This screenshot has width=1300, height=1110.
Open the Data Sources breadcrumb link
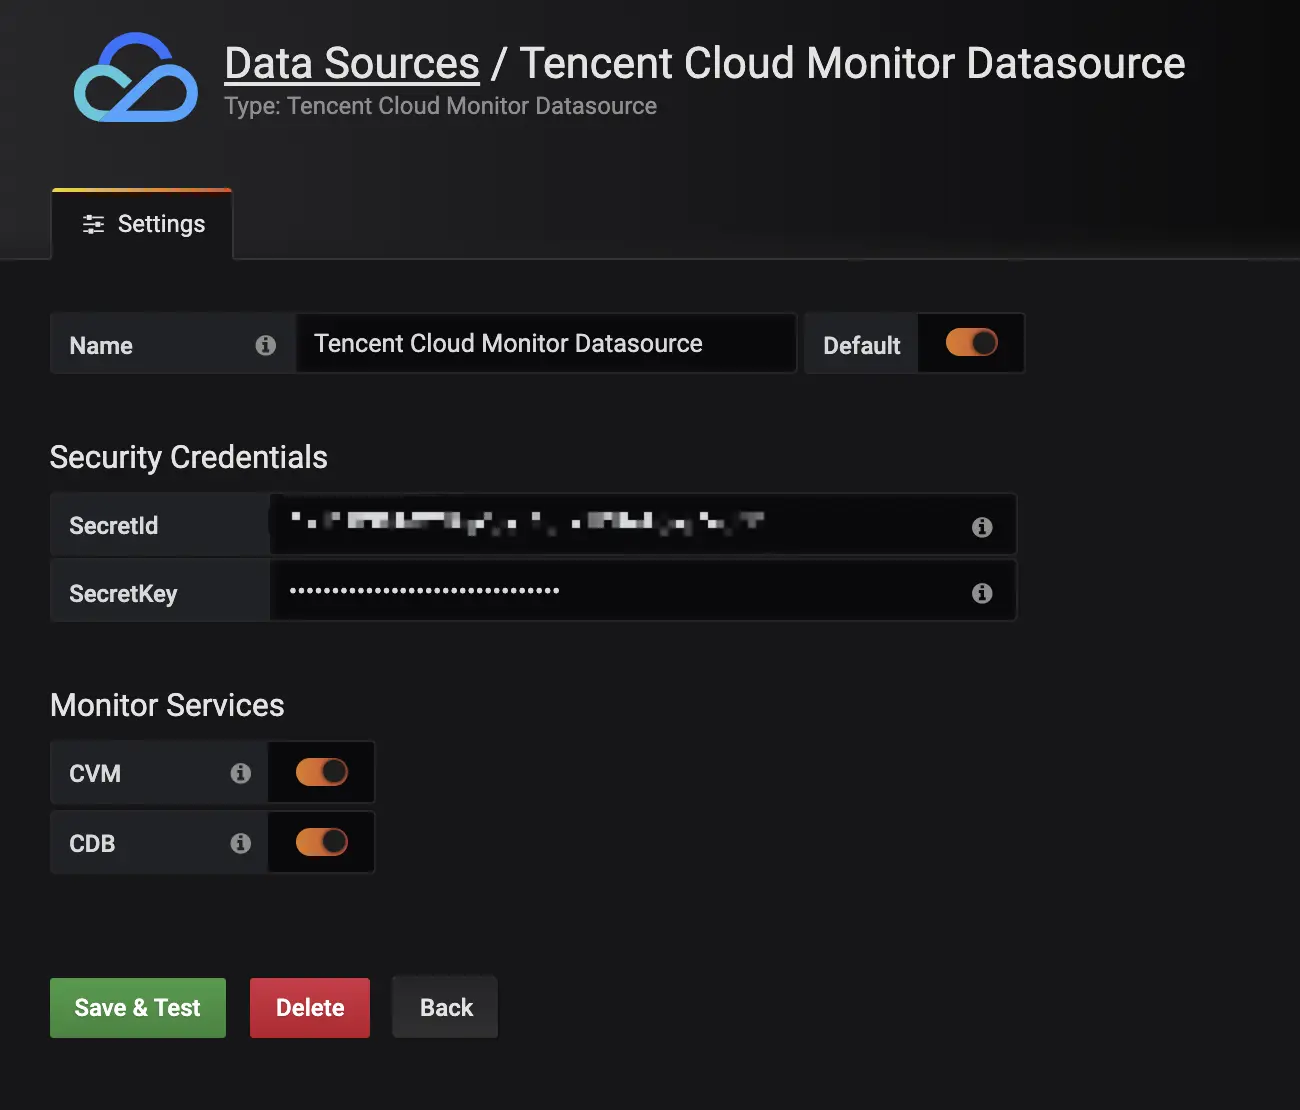[x=351, y=63]
